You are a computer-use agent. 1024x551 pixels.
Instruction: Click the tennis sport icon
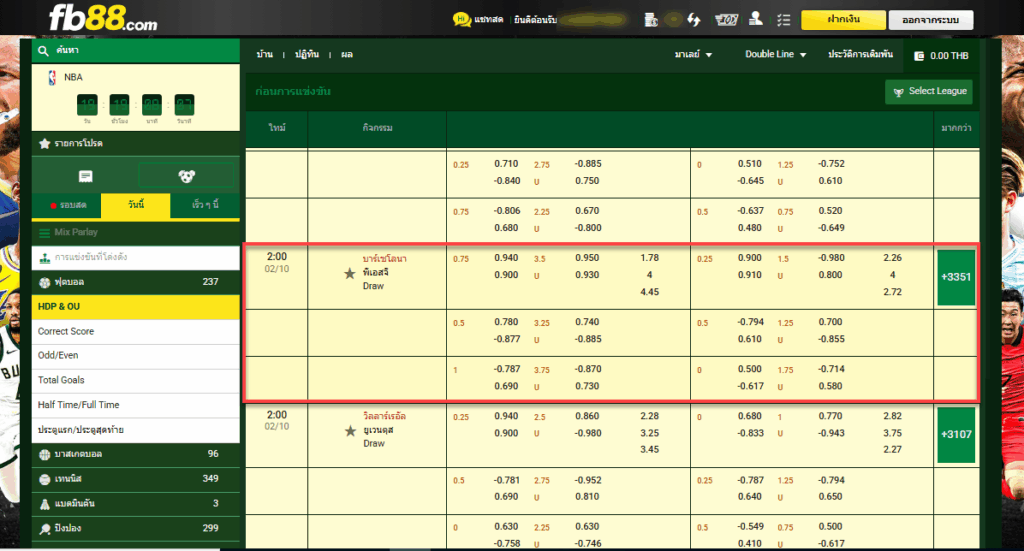tap(44, 479)
